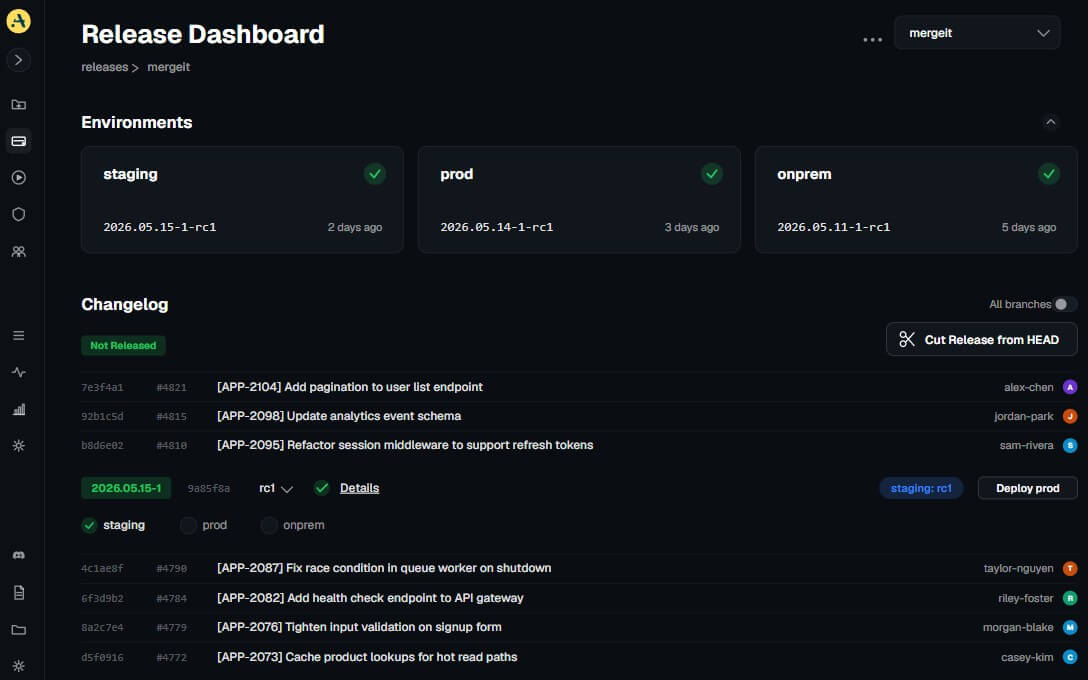Open APP-2087 race condition fix entry
This screenshot has height=680, width=1088.
click(x=384, y=568)
